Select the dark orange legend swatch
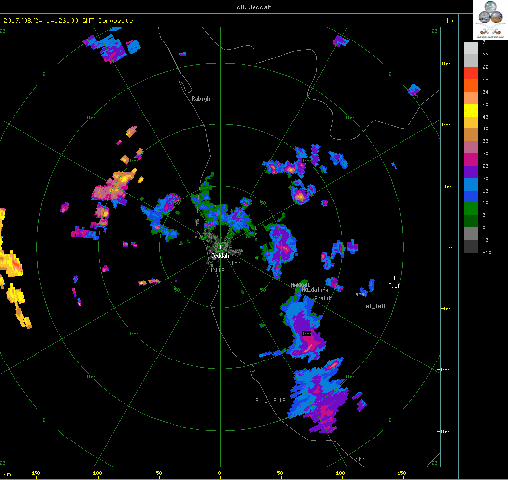The image size is (508, 480). pyautogui.click(x=471, y=85)
